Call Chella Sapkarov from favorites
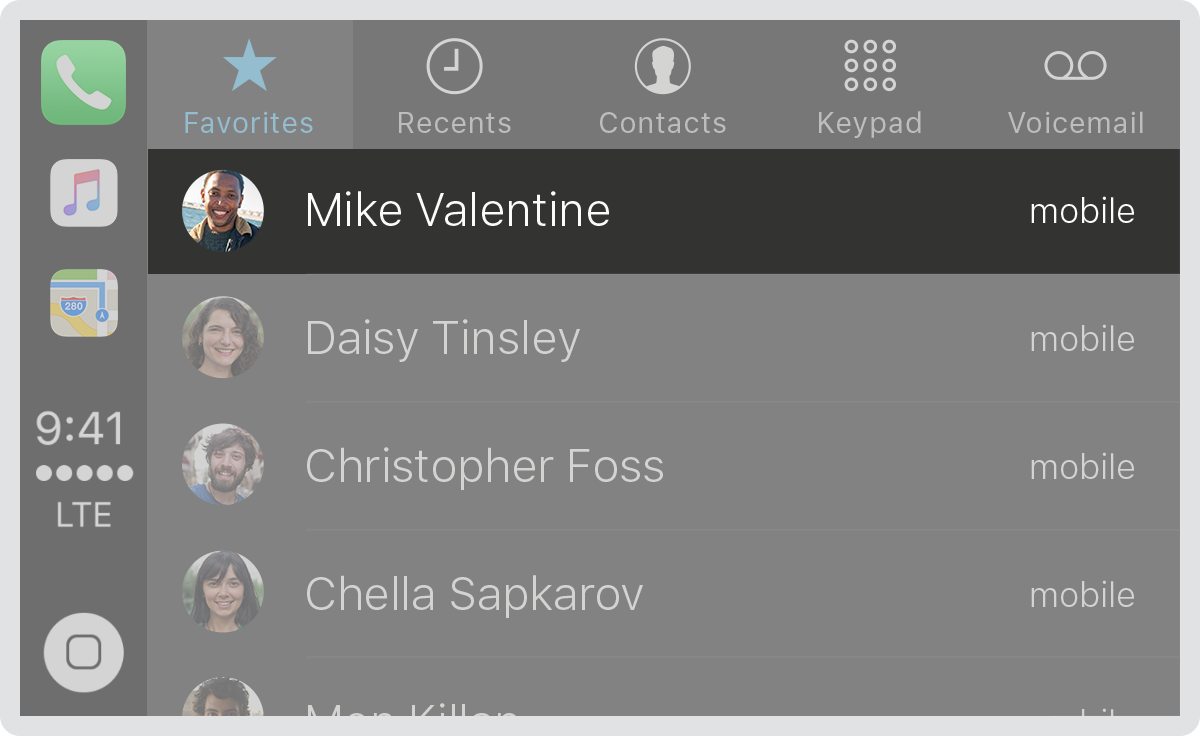 (664, 595)
